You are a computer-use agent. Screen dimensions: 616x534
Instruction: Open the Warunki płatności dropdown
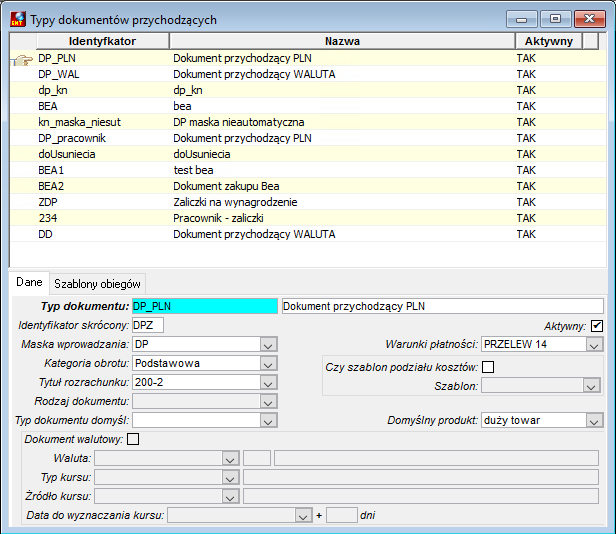[x=594, y=345]
